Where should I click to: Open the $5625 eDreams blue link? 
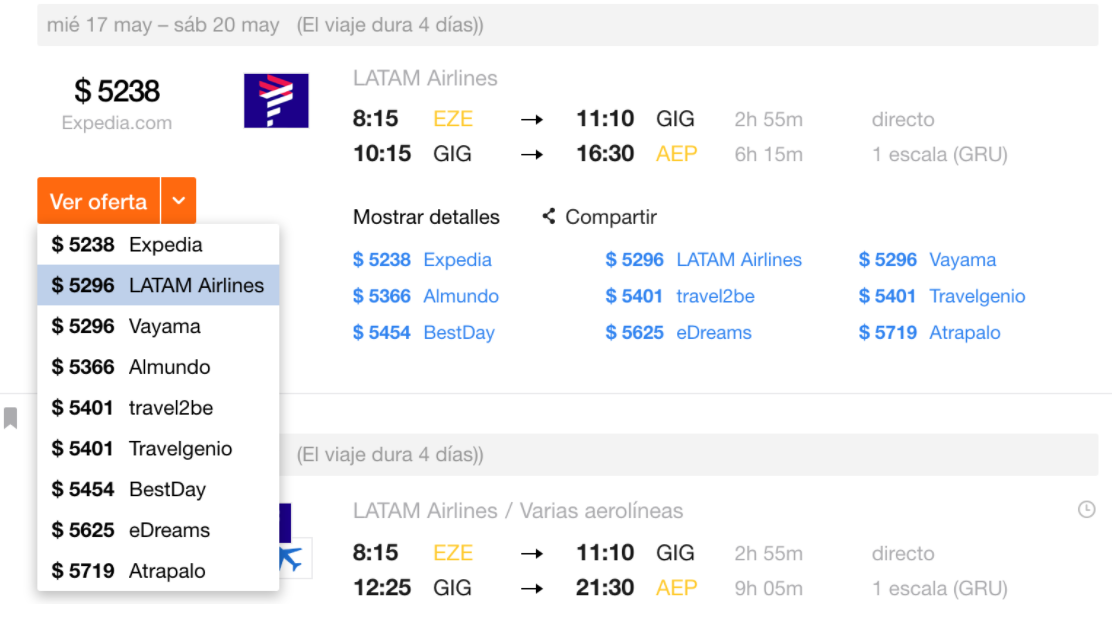[678, 332]
